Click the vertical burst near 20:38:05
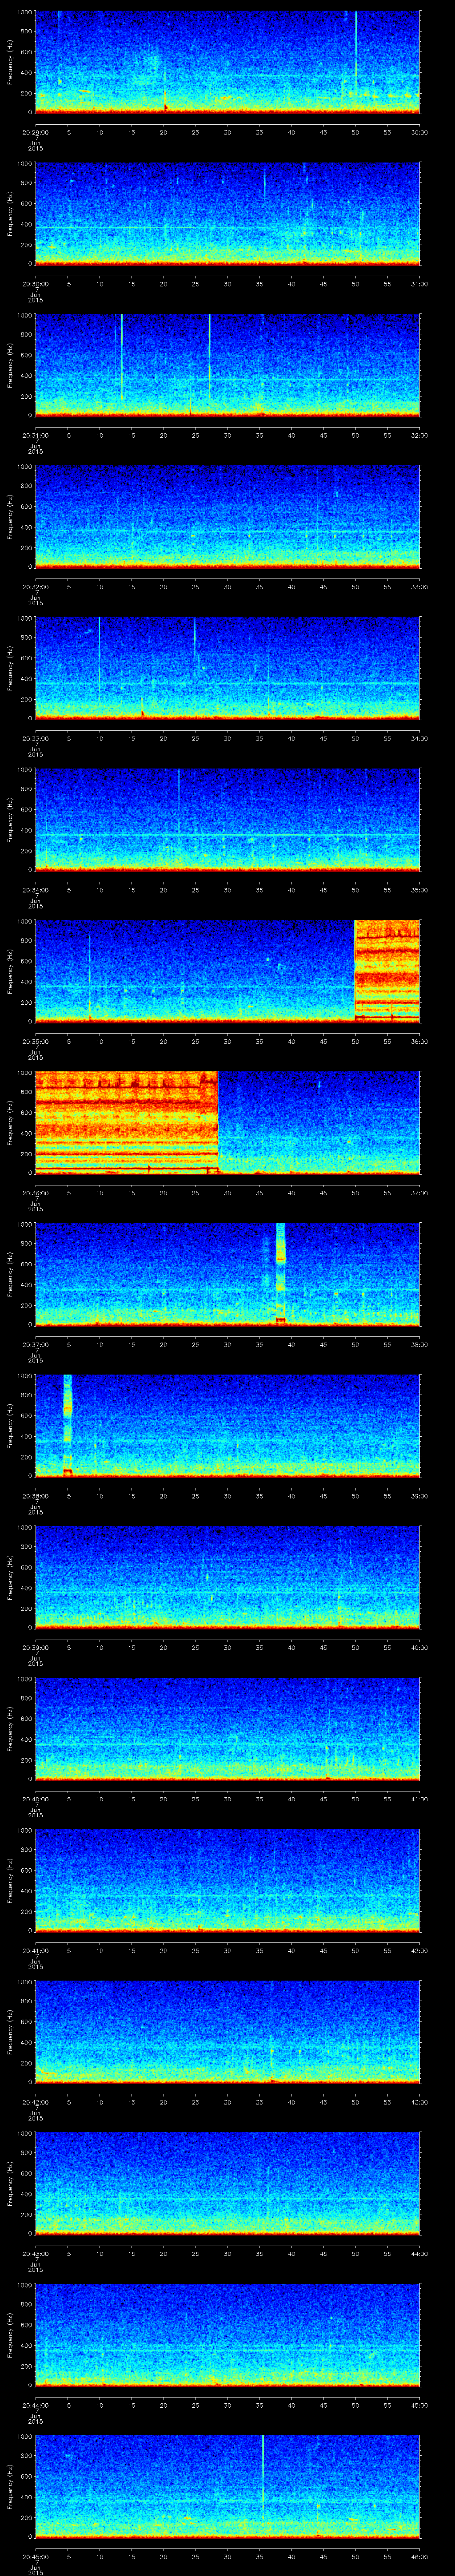This screenshot has height=2576, width=455. coord(67,1425)
